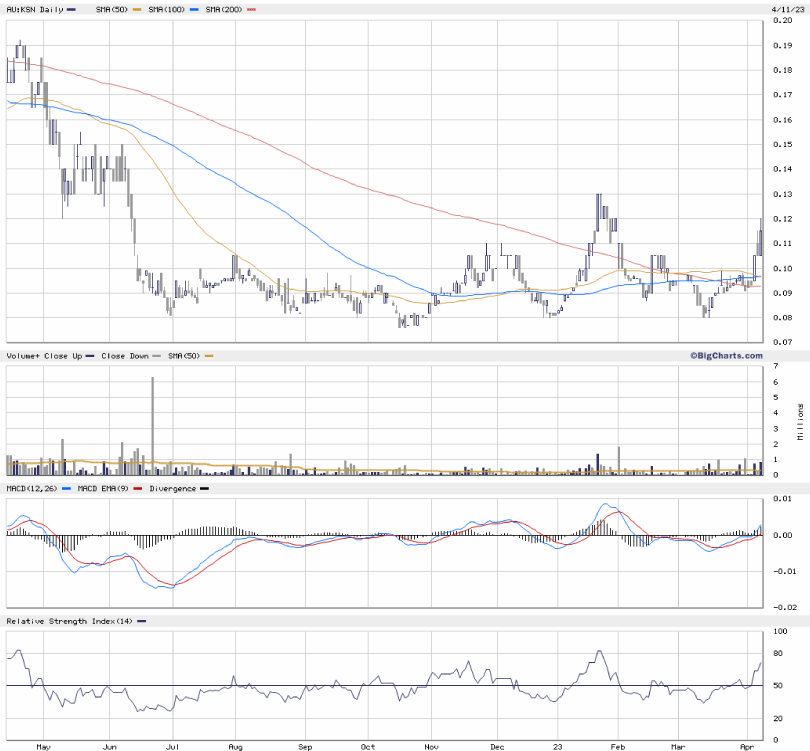The height and width of the screenshot is (751, 810).
Task: Select the Nov label on the time axis
Action: coord(431,745)
